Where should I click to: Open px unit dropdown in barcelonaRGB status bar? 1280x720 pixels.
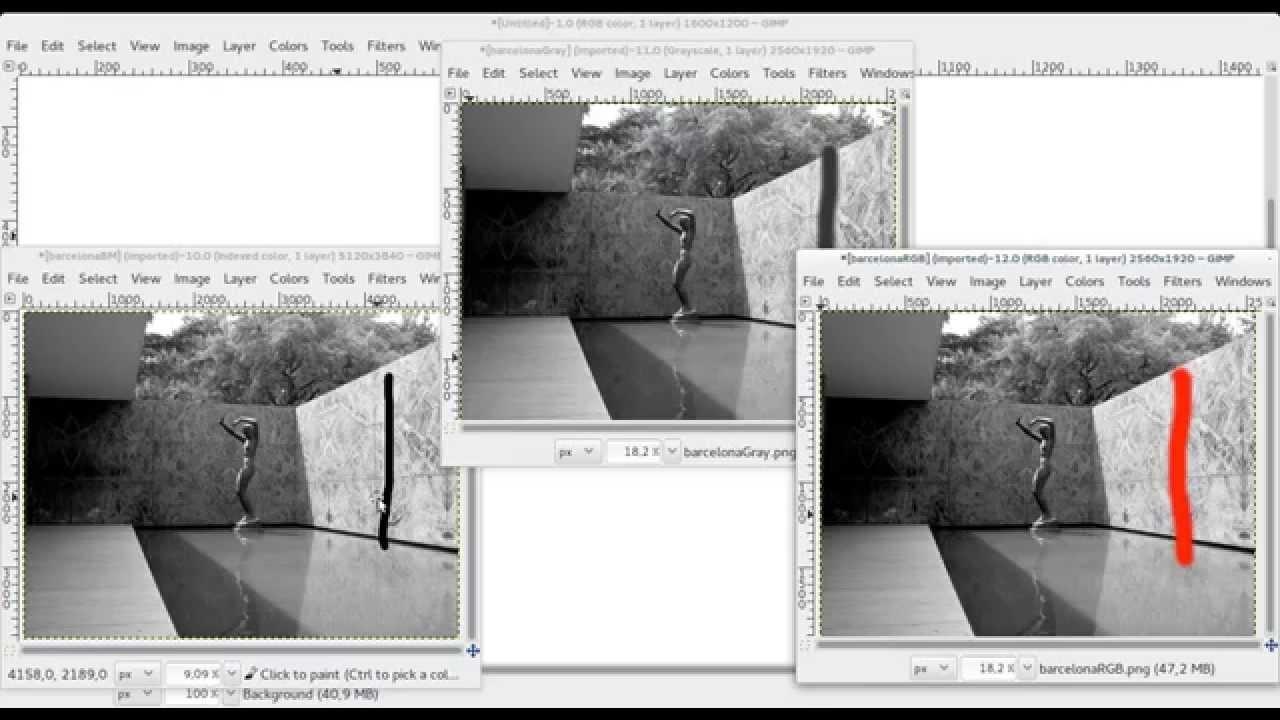[x=933, y=668]
